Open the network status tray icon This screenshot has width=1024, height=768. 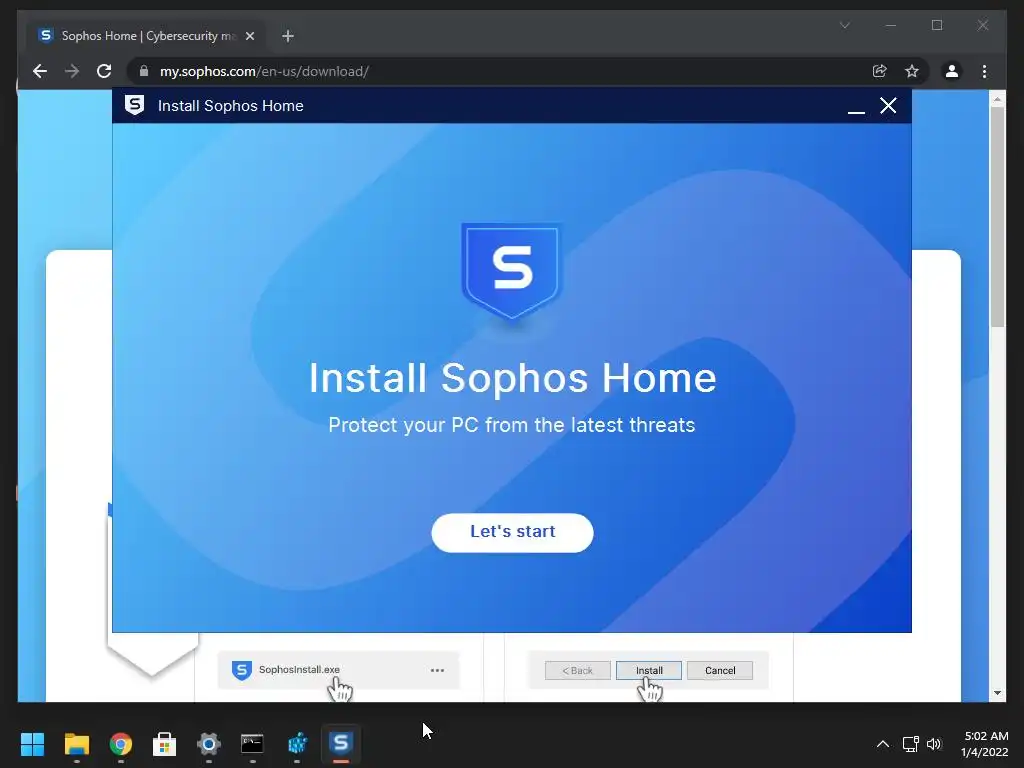click(x=910, y=744)
